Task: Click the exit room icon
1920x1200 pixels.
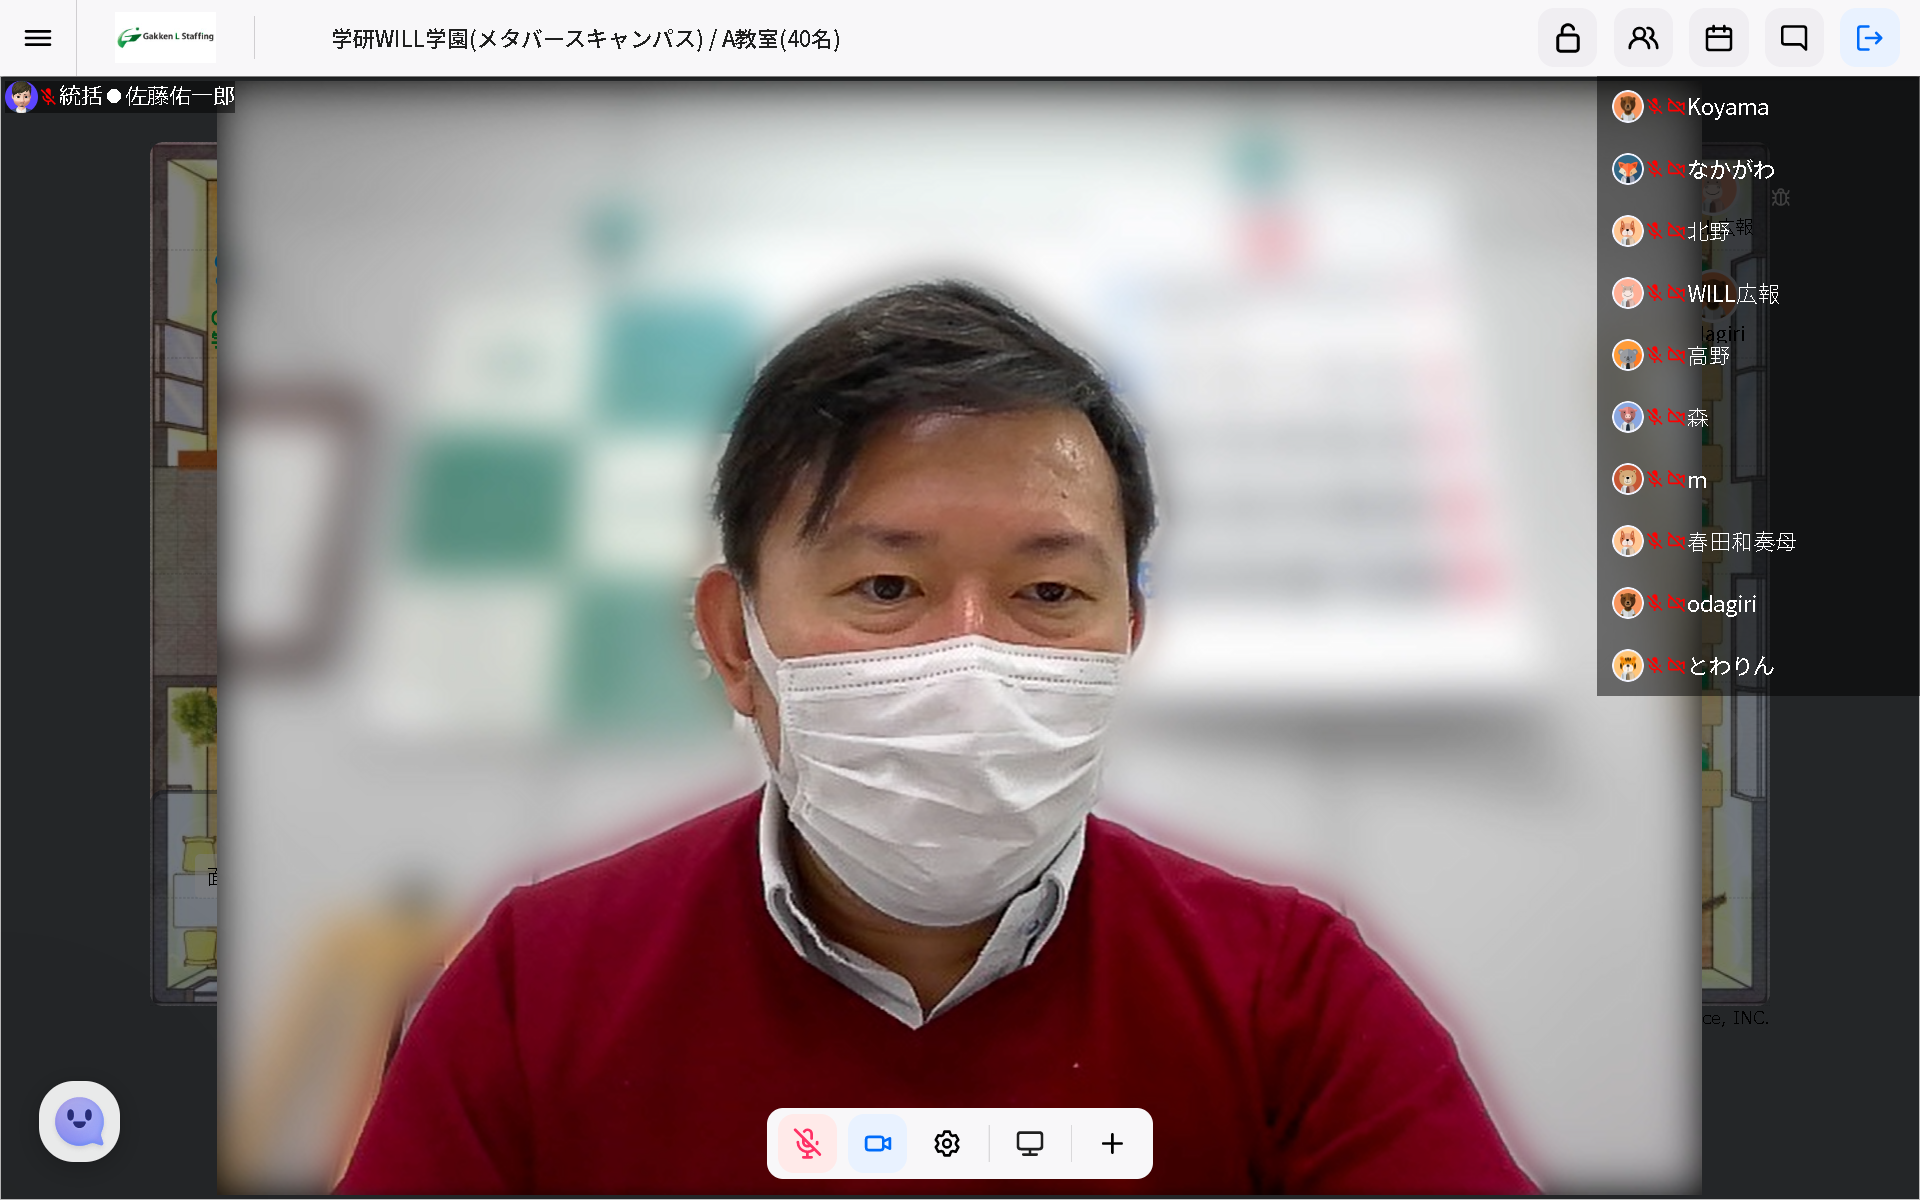Action: [x=1869, y=38]
